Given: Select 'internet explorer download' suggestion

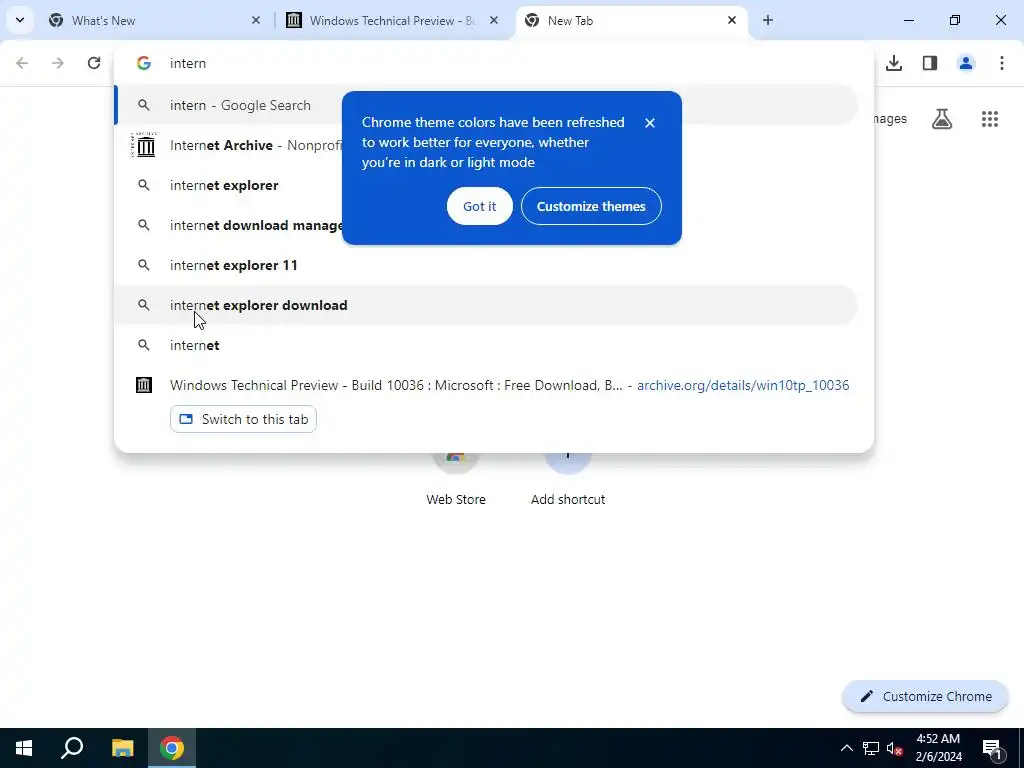Looking at the screenshot, I should [486, 305].
